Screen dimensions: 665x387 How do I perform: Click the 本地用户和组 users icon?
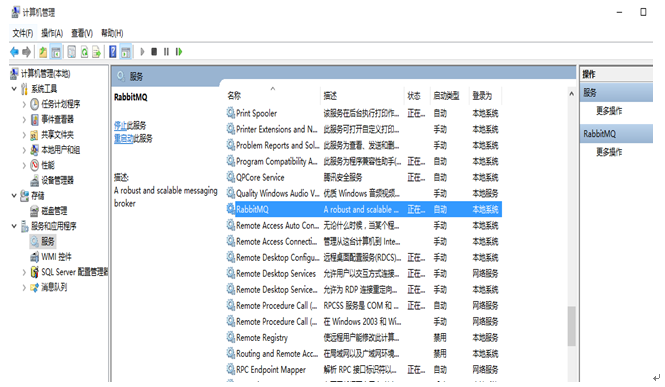pos(34,150)
